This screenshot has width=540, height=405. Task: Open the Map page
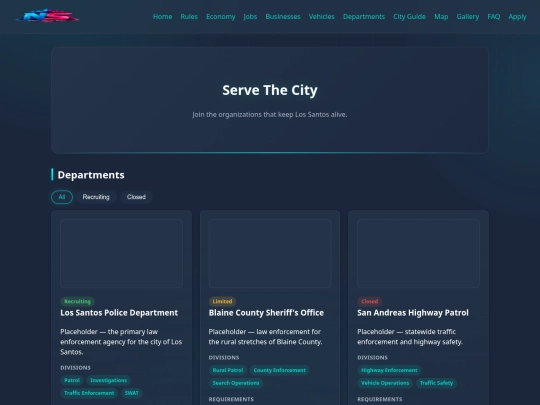coord(441,17)
